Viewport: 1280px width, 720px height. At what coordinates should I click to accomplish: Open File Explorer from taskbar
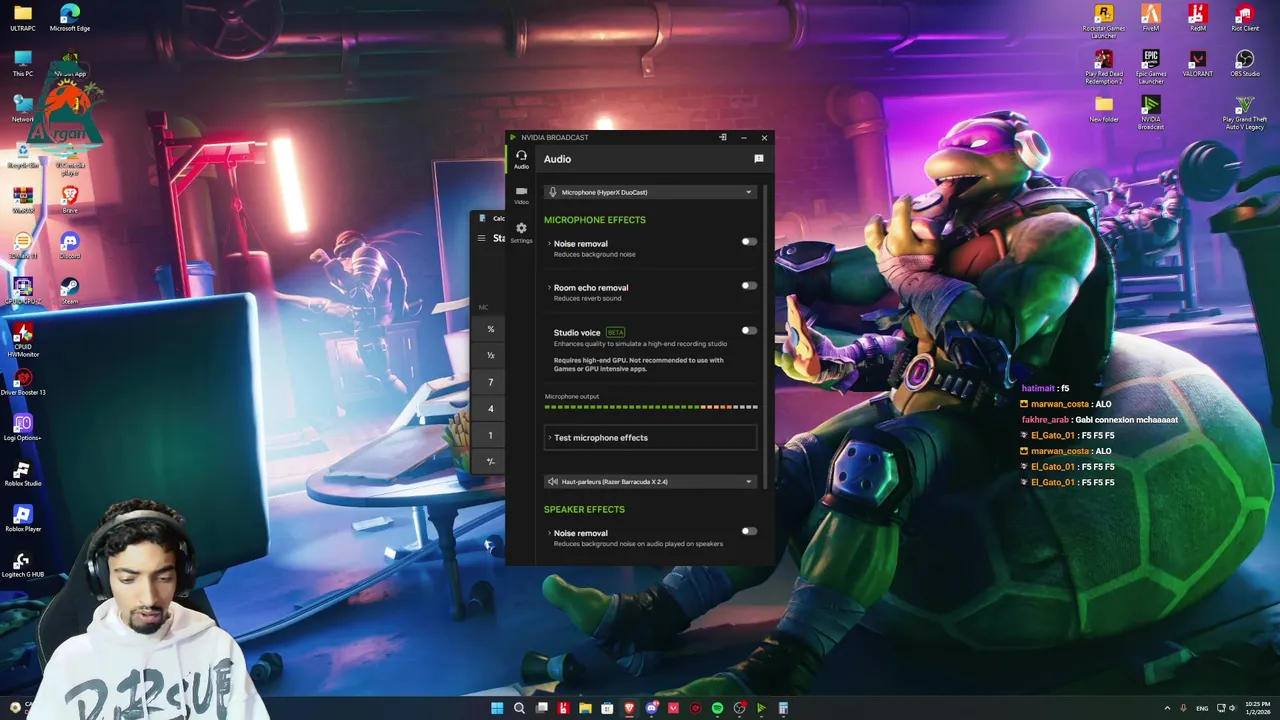click(x=585, y=708)
